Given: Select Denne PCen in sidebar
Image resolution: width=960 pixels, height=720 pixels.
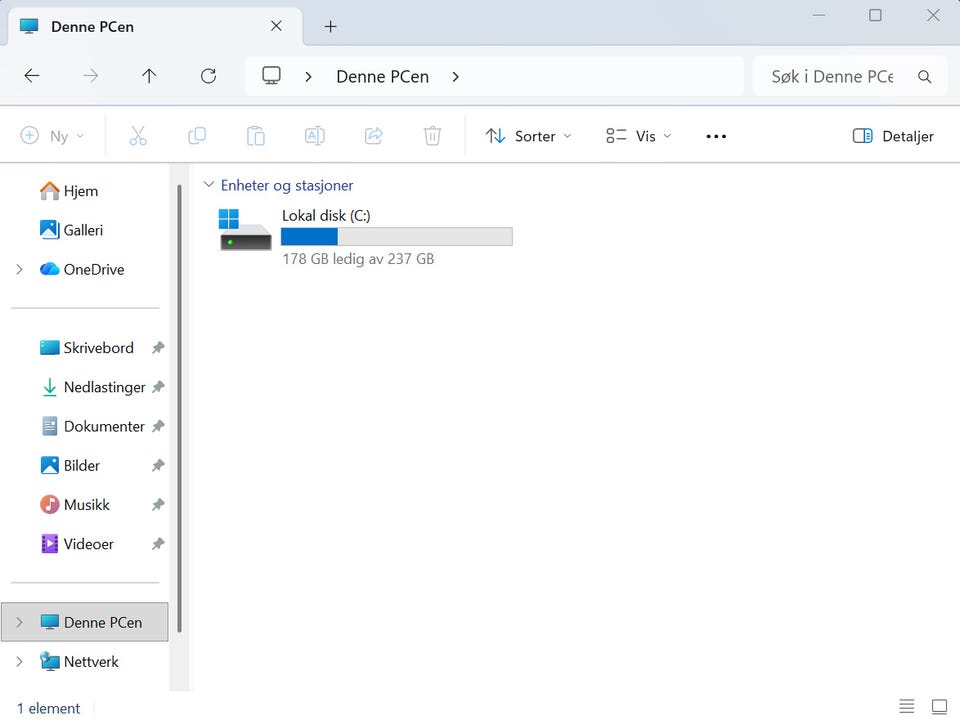Looking at the screenshot, I should point(84,622).
